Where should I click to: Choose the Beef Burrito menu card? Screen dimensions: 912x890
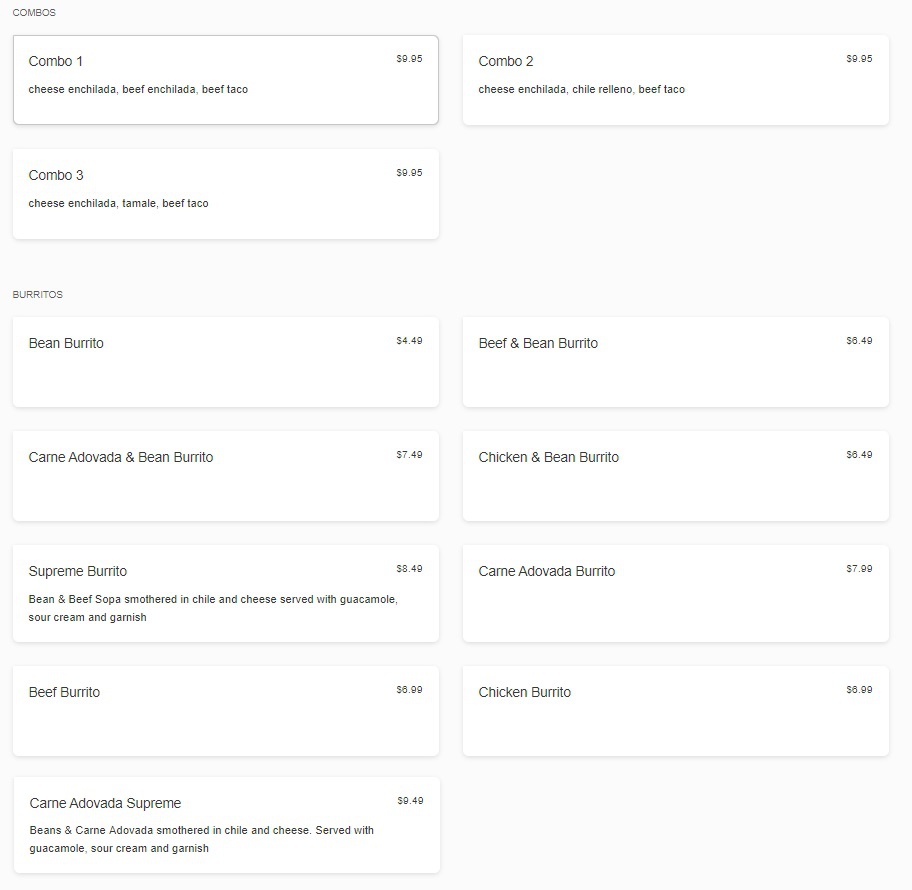pos(225,711)
